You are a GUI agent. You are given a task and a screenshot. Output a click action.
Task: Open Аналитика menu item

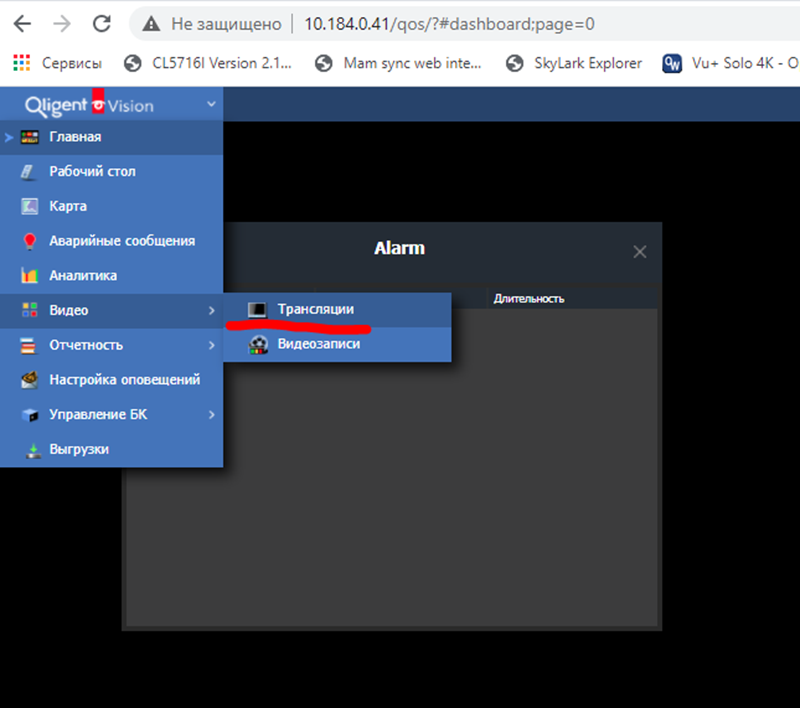(x=111, y=276)
